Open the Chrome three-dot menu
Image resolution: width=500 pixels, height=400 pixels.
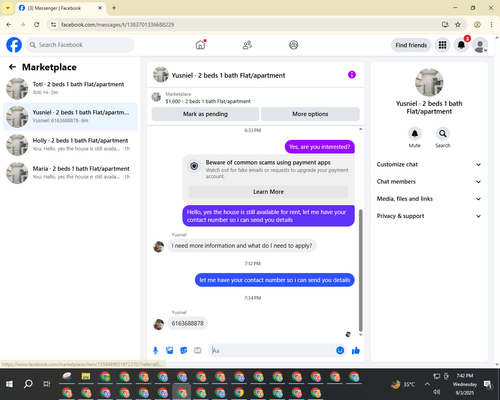coord(491,25)
